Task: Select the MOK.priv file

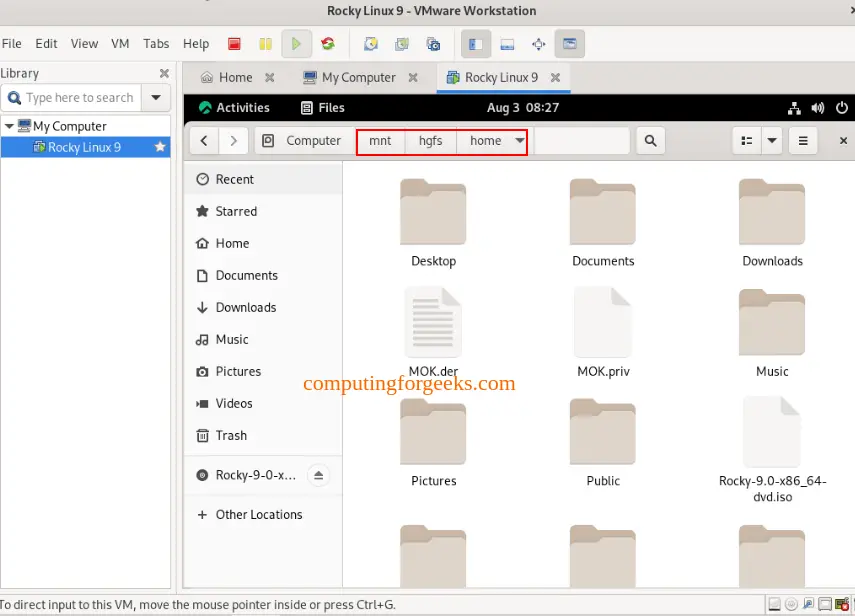Action: pyautogui.click(x=603, y=333)
